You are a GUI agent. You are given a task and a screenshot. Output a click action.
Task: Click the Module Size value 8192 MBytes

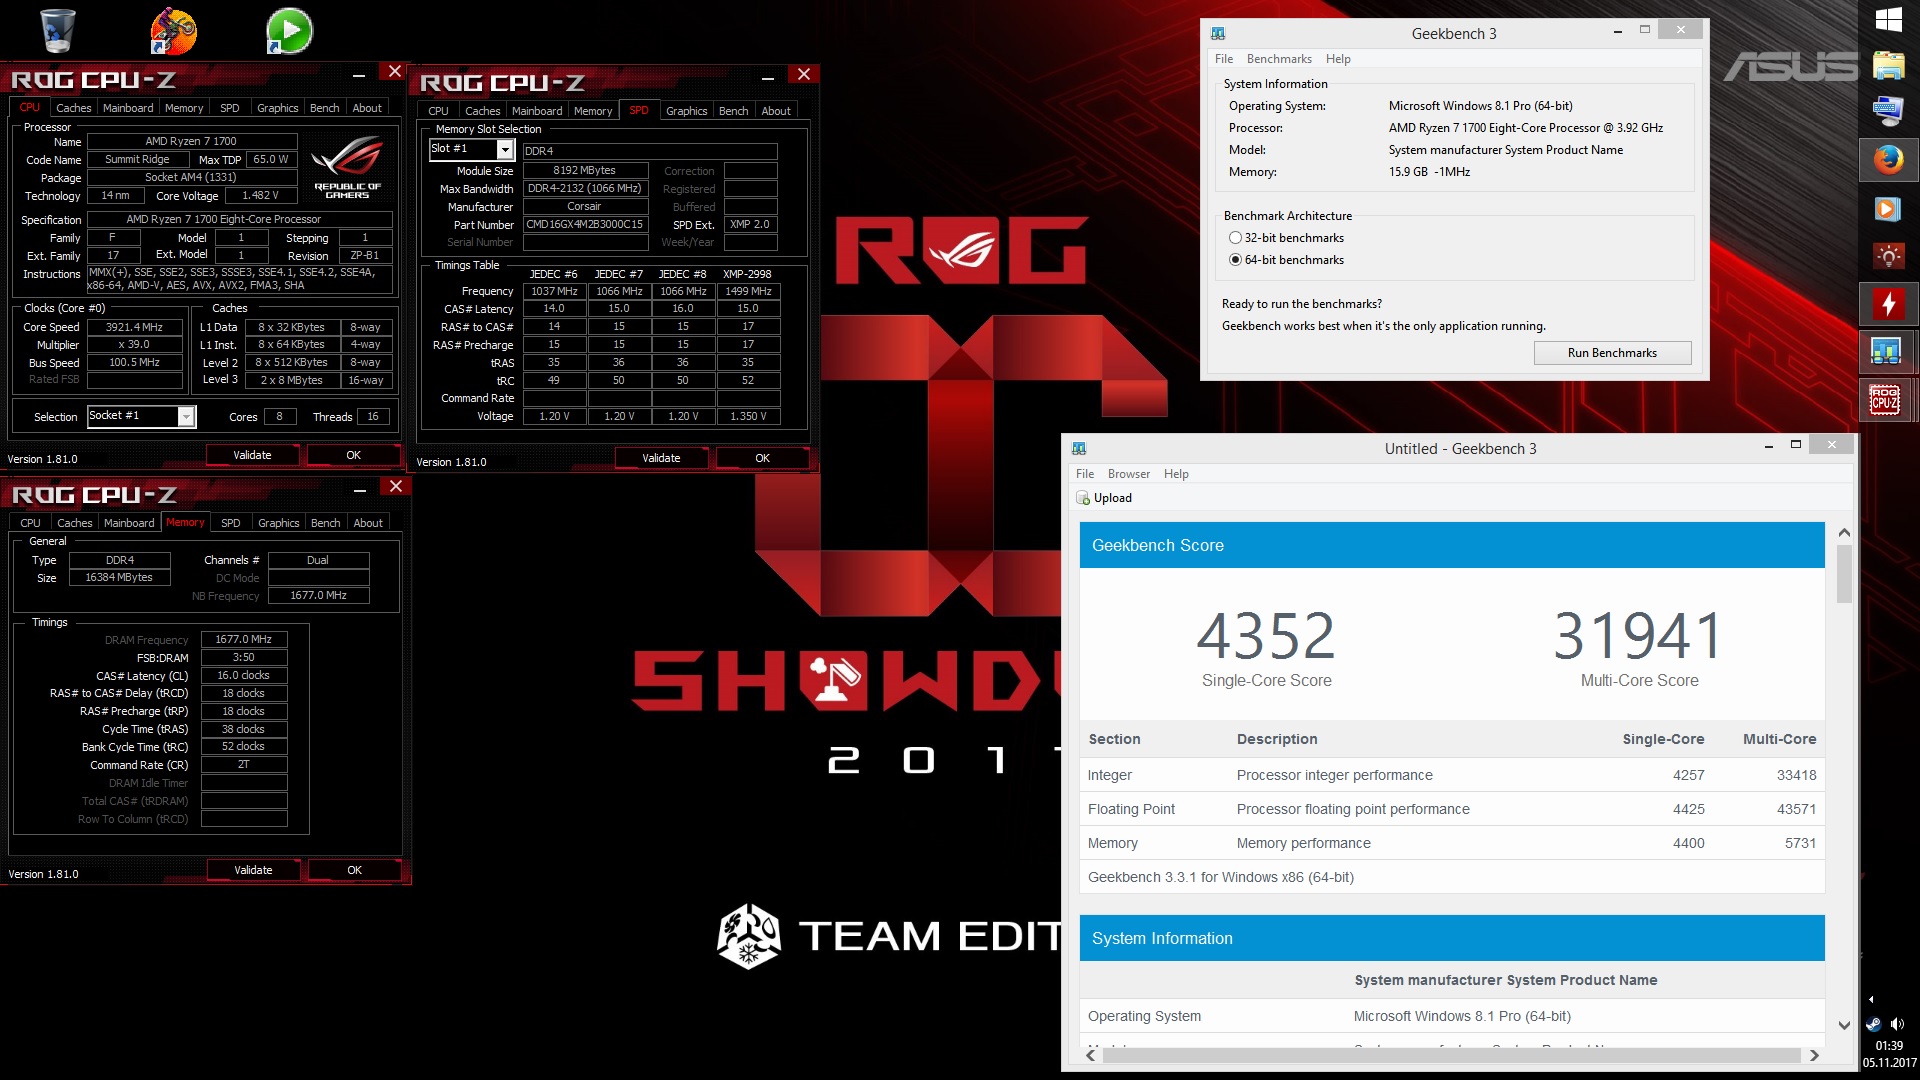coord(585,171)
